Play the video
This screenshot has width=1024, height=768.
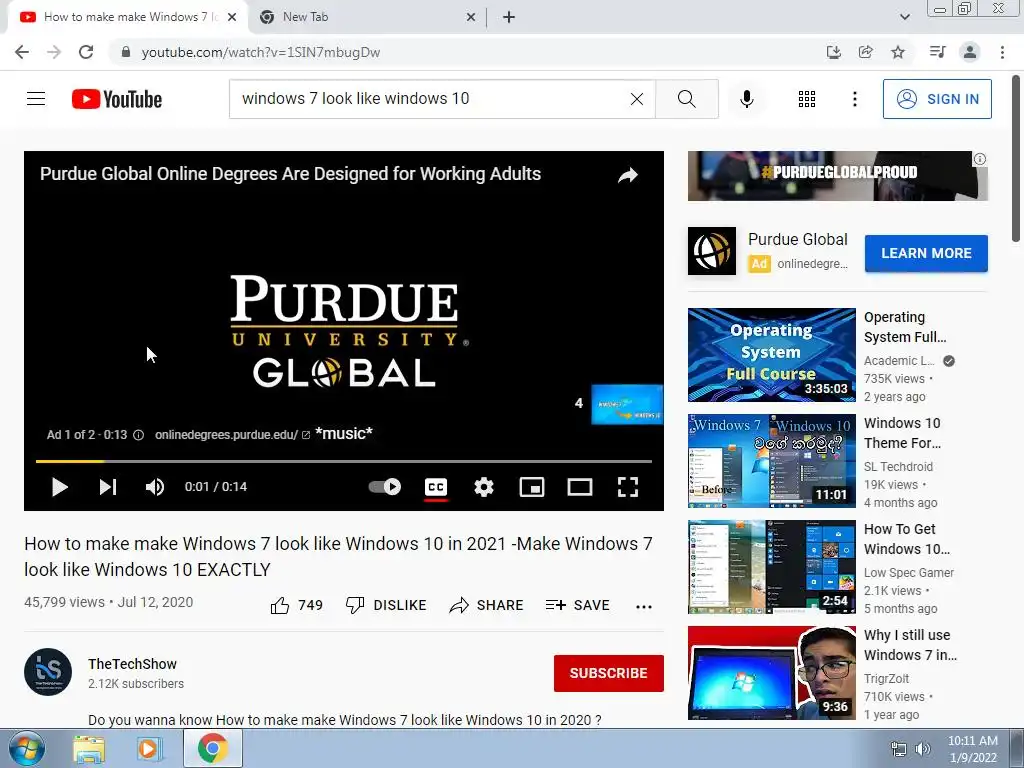(x=59, y=487)
